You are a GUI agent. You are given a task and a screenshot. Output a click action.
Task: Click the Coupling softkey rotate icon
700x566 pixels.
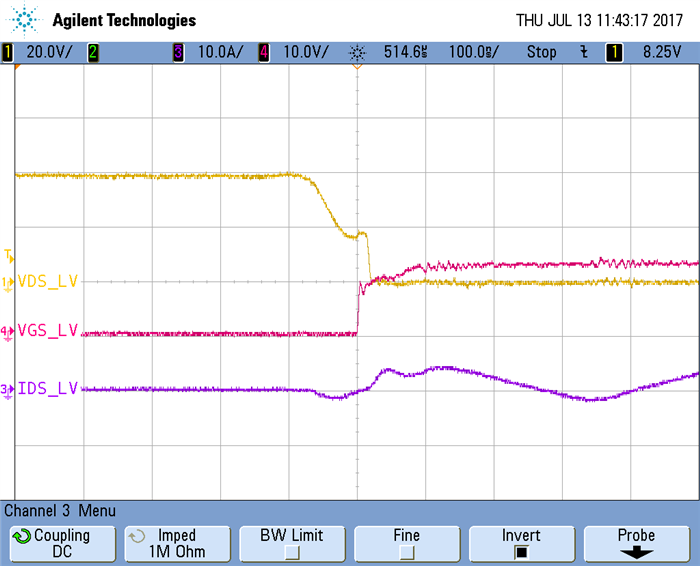(x=20, y=536)
